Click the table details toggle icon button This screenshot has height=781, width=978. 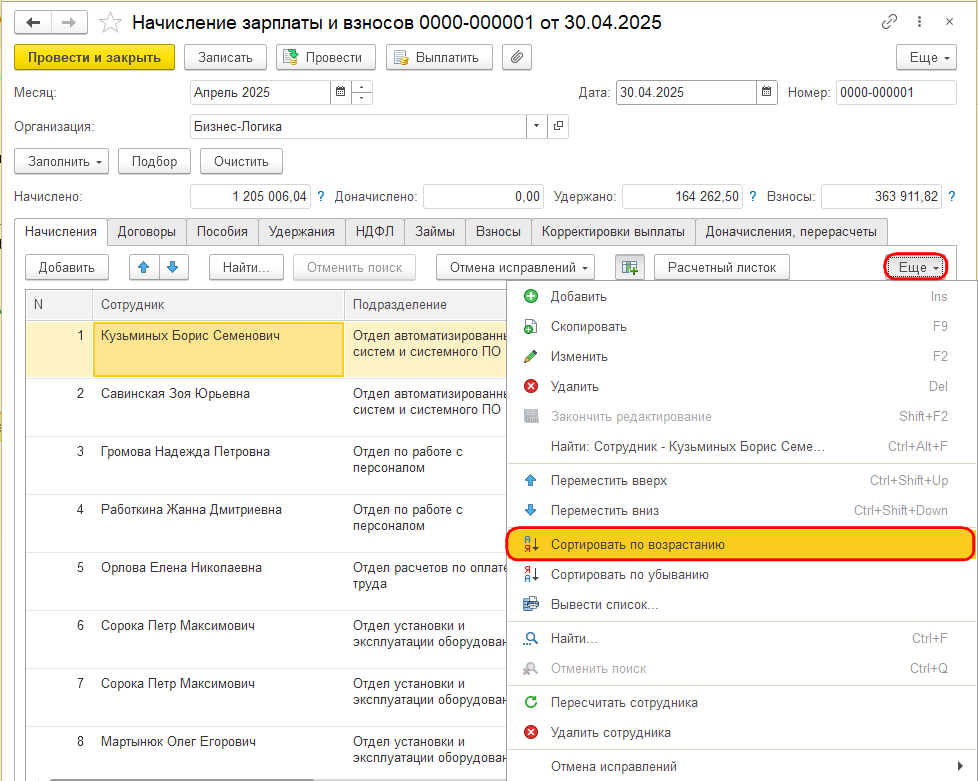630,268
